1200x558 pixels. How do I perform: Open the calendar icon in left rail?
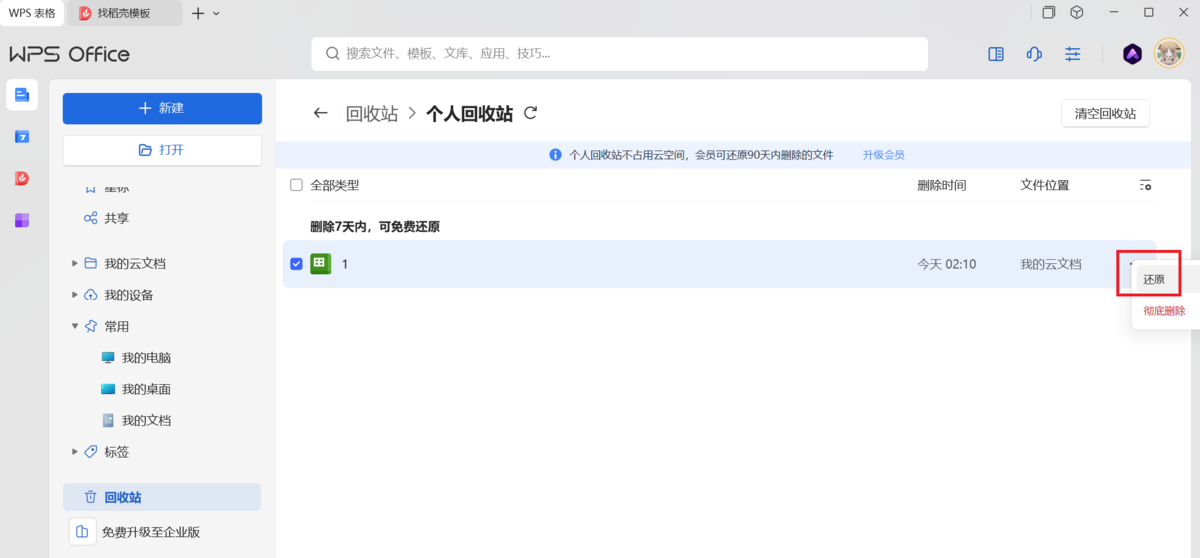point(22,136)
